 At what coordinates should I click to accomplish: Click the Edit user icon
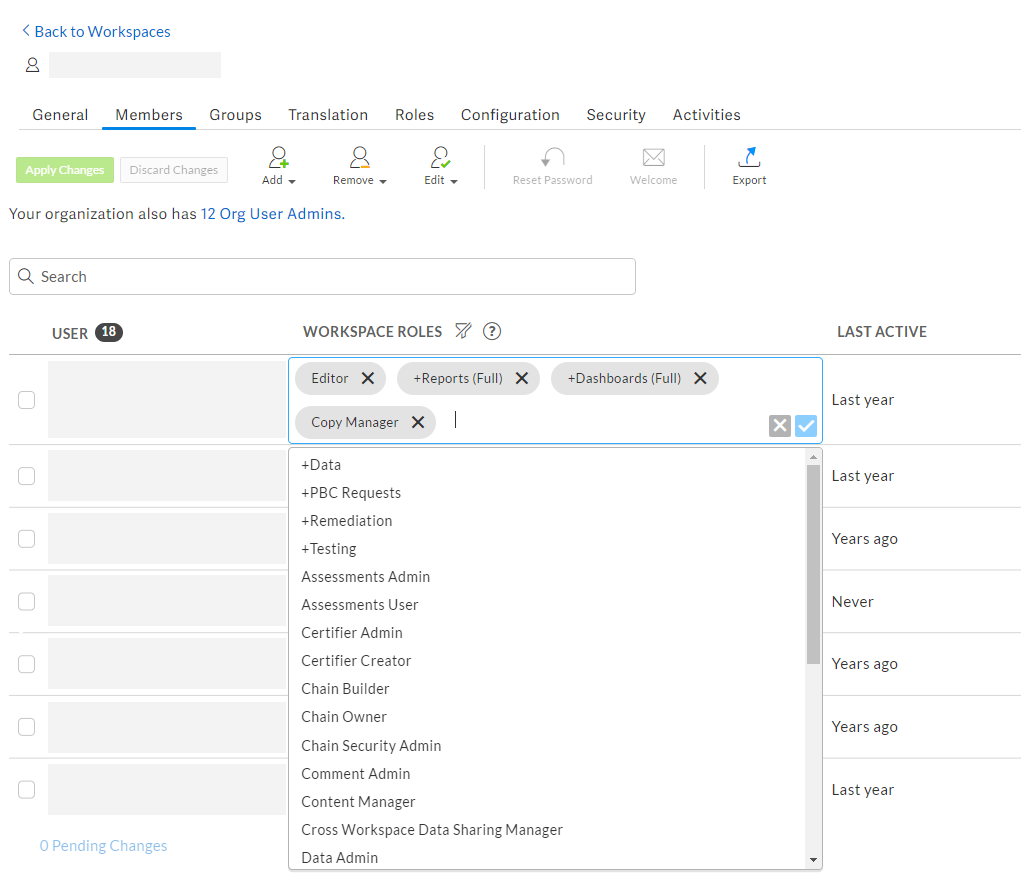point(439,158)
